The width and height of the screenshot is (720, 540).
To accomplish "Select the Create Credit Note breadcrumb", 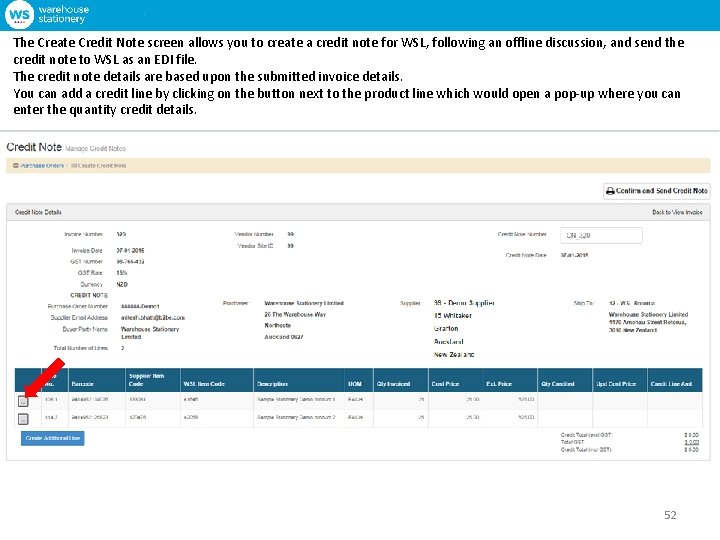I will 99,166.
